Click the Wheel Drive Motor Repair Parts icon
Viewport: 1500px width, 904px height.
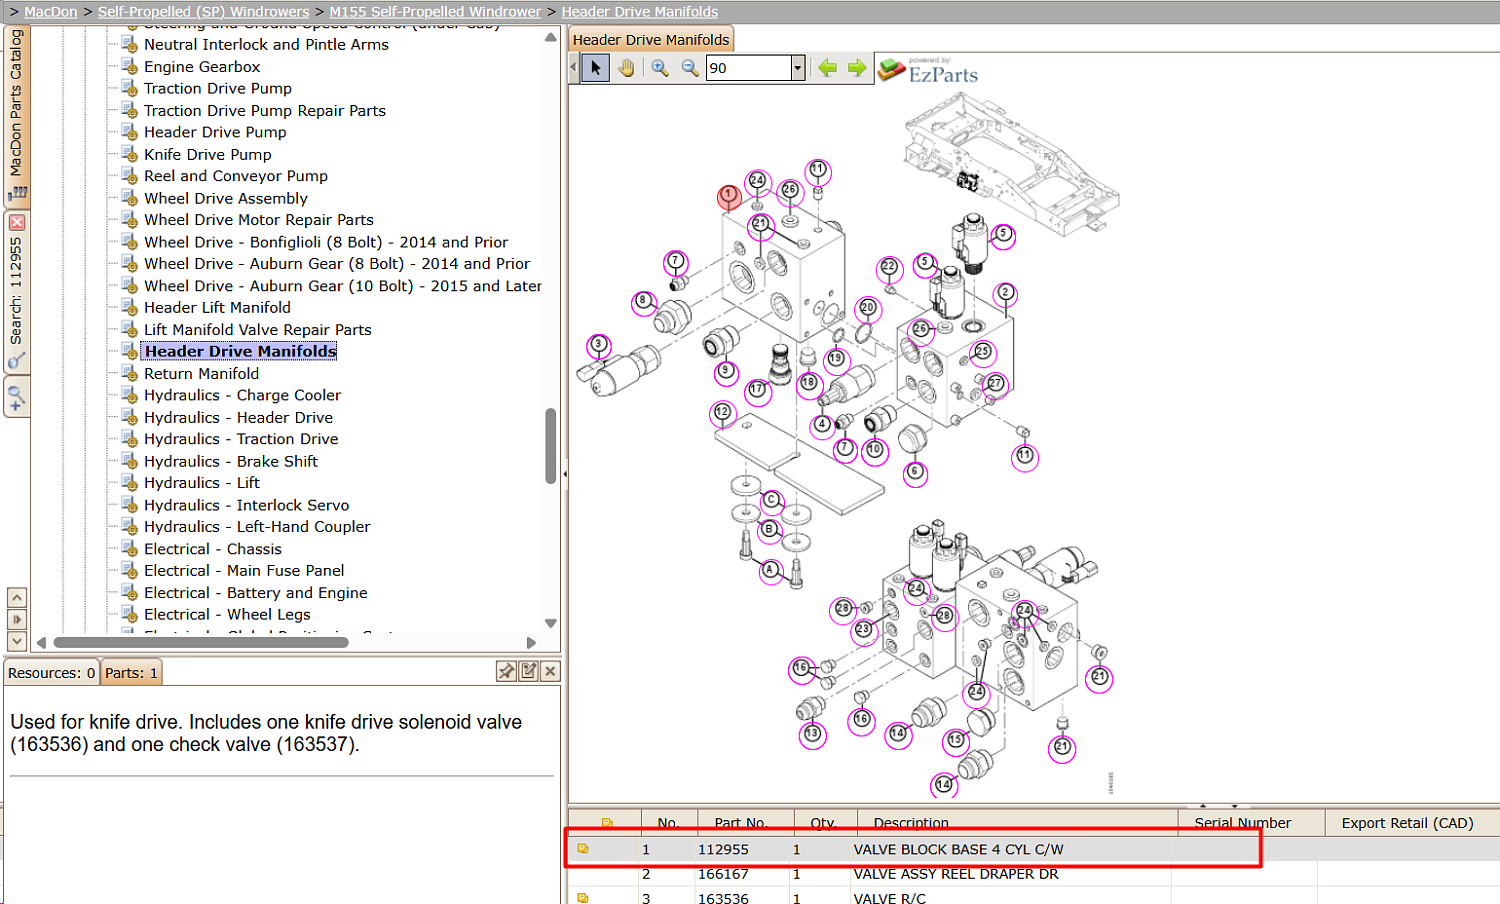click(129, 220)
